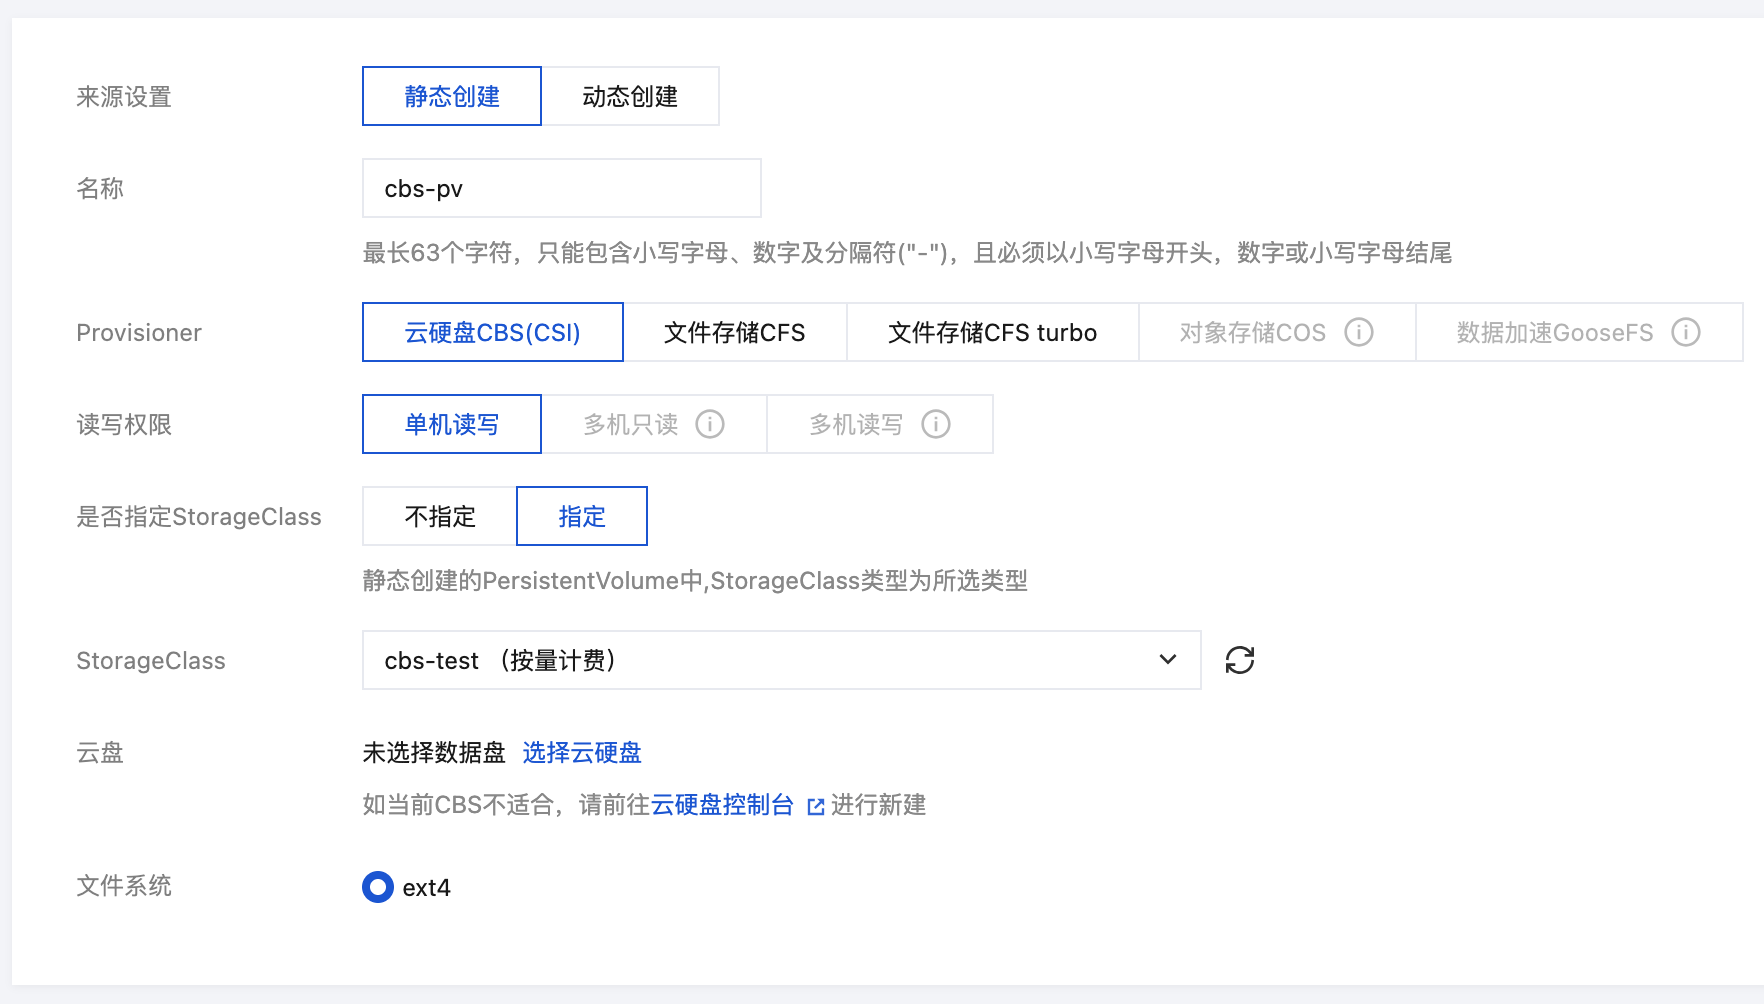Screen dimensions: 1764x1004
Task: Choose 不指定 for StorageClass option
Action: [x=440, y=516]
